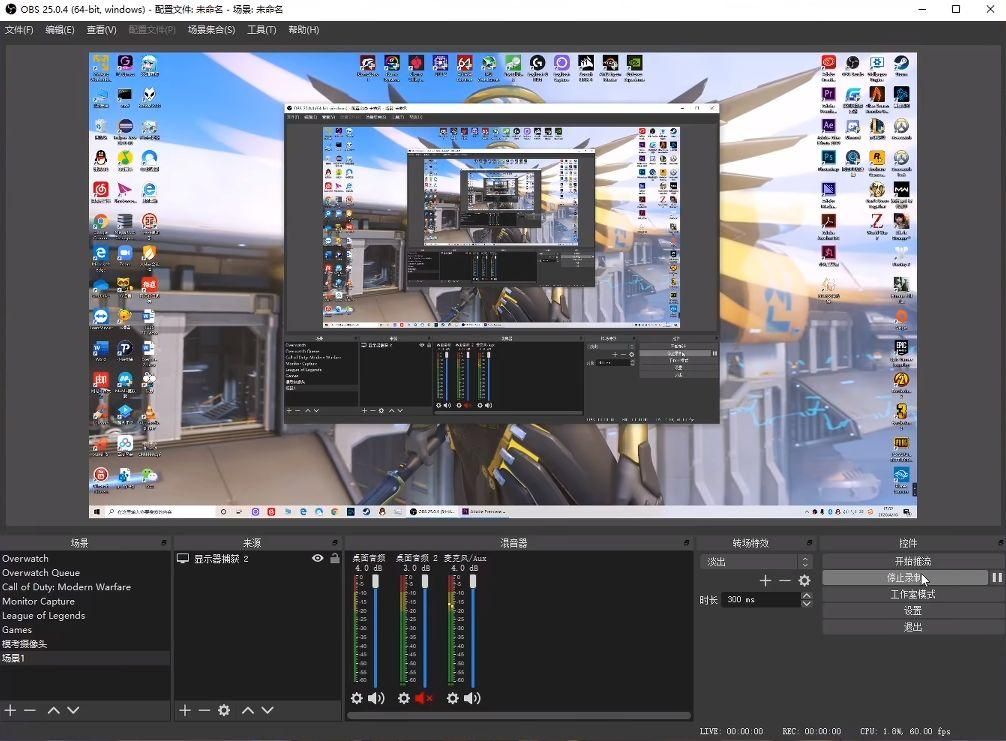The width and height of the screenshot is (1006, 741).
Task: Select Call of Duty: Modern Warfare scene
Action: tap(85, 587)
